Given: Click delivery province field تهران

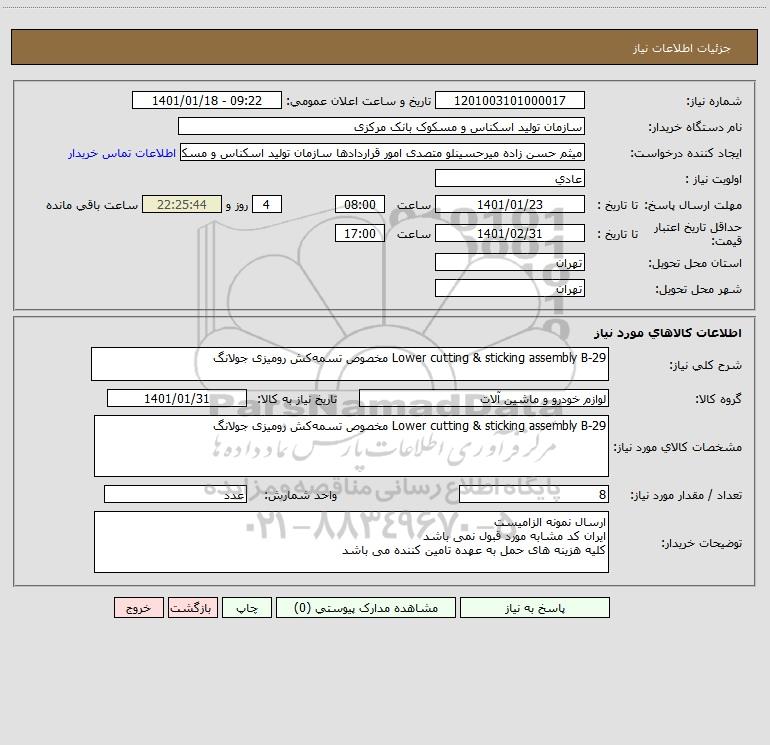Looking at the screenshot, I should coord(510,262).
